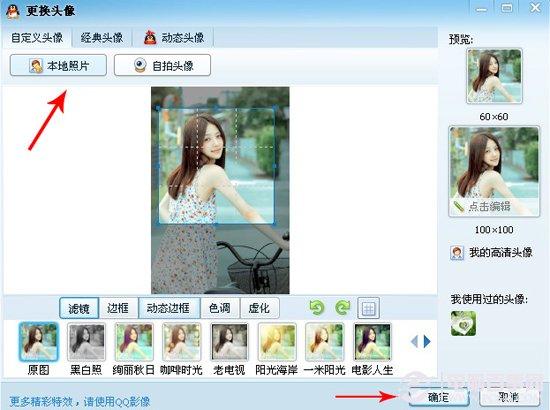
Task: Select the 虚化 effects tab
Action: coord(260,308)
